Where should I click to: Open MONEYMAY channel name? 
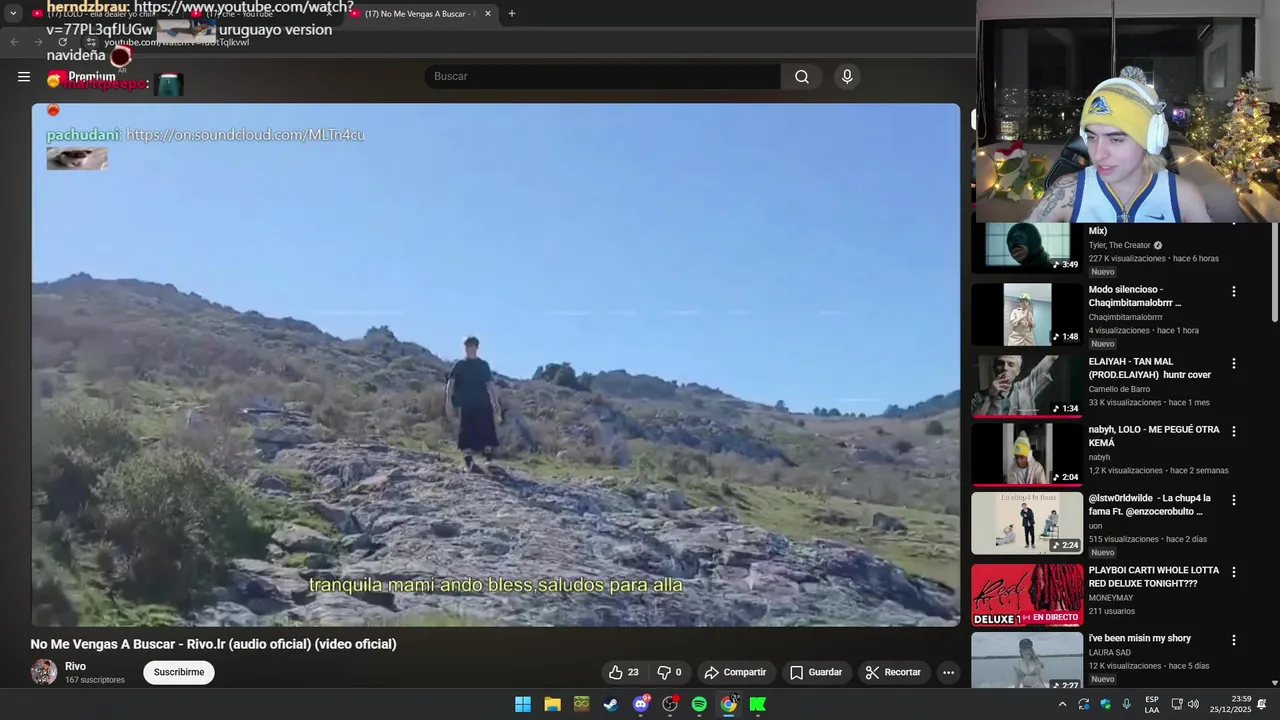coord(1112,598)
